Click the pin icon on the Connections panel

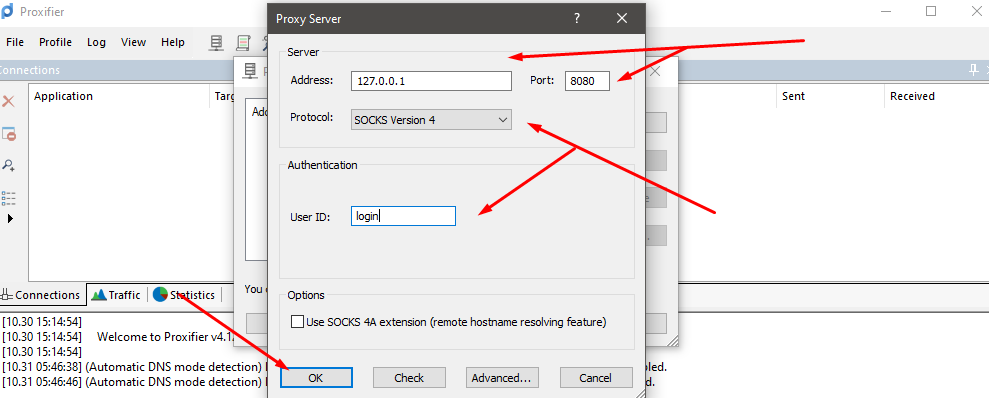pyautogui.click(x=974, y=70)
